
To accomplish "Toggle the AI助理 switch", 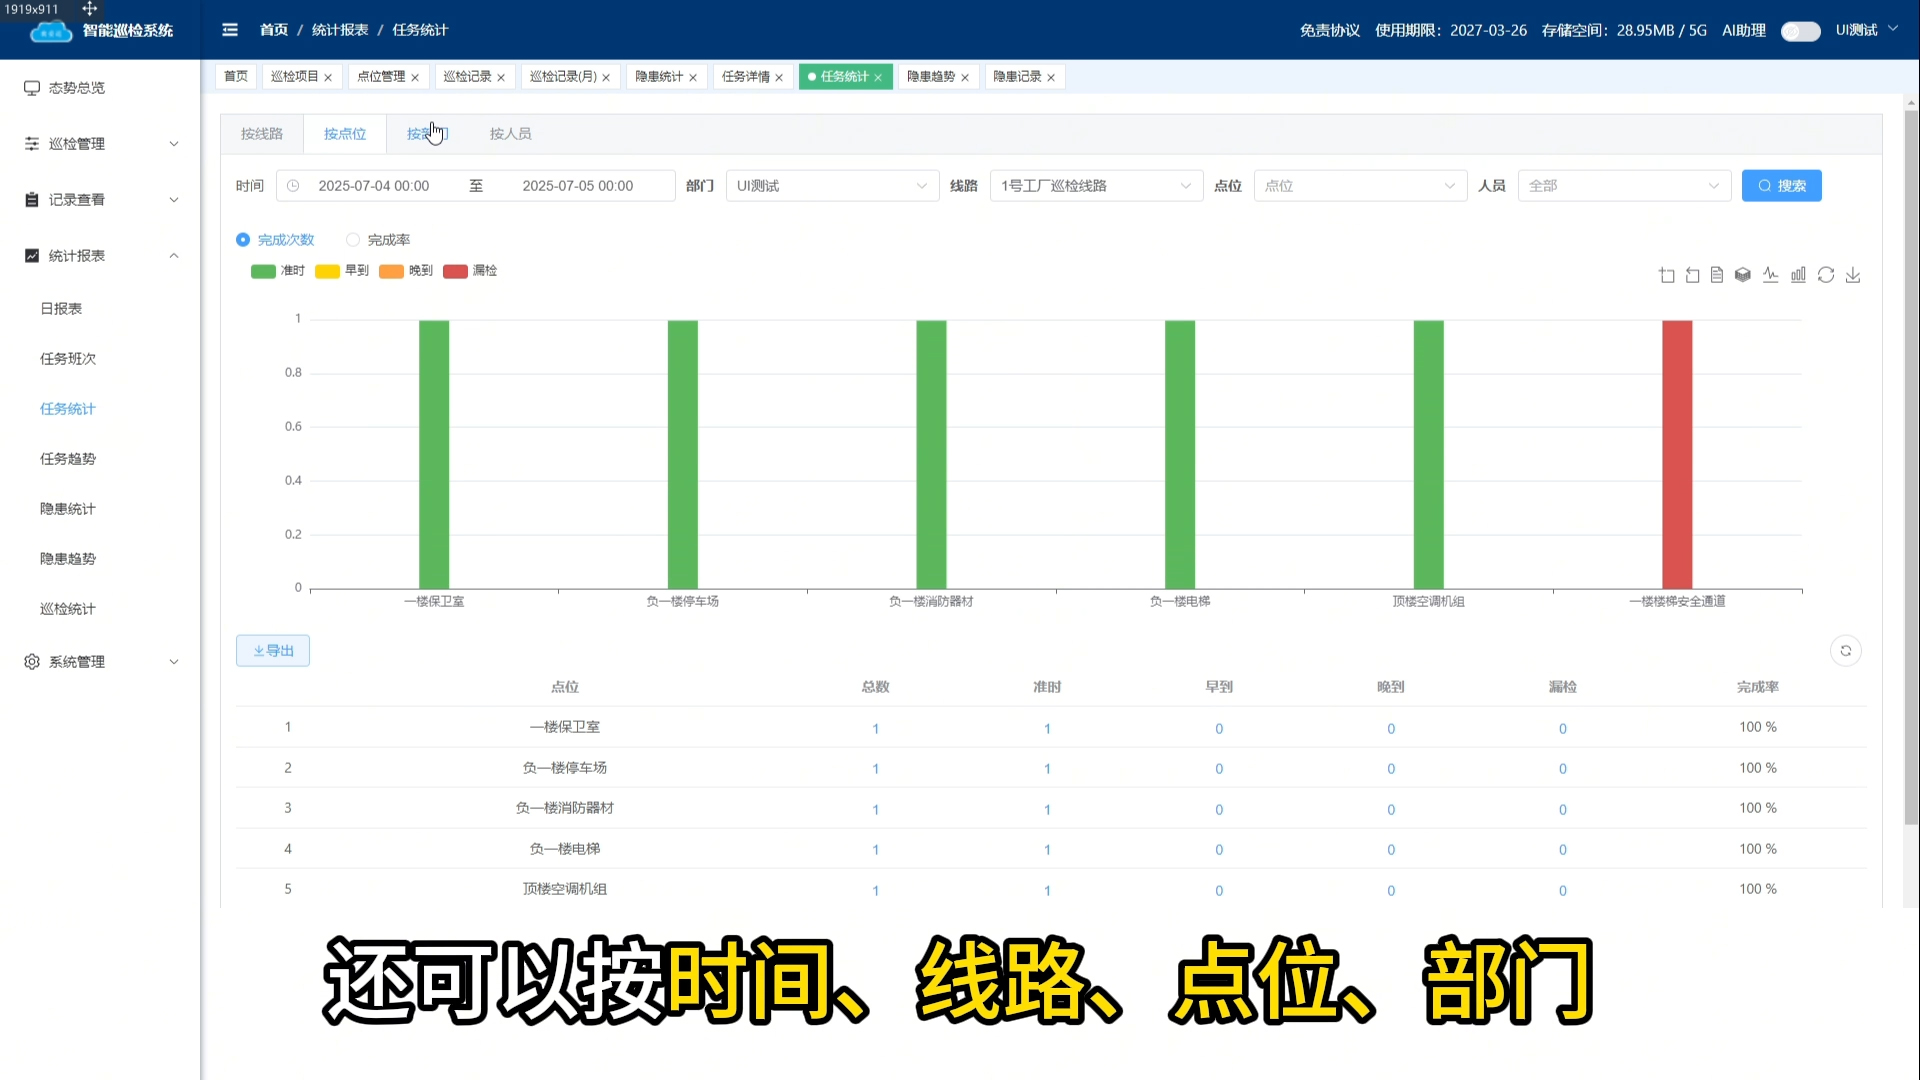I will pyautogui.click(x=1800, y=31).
